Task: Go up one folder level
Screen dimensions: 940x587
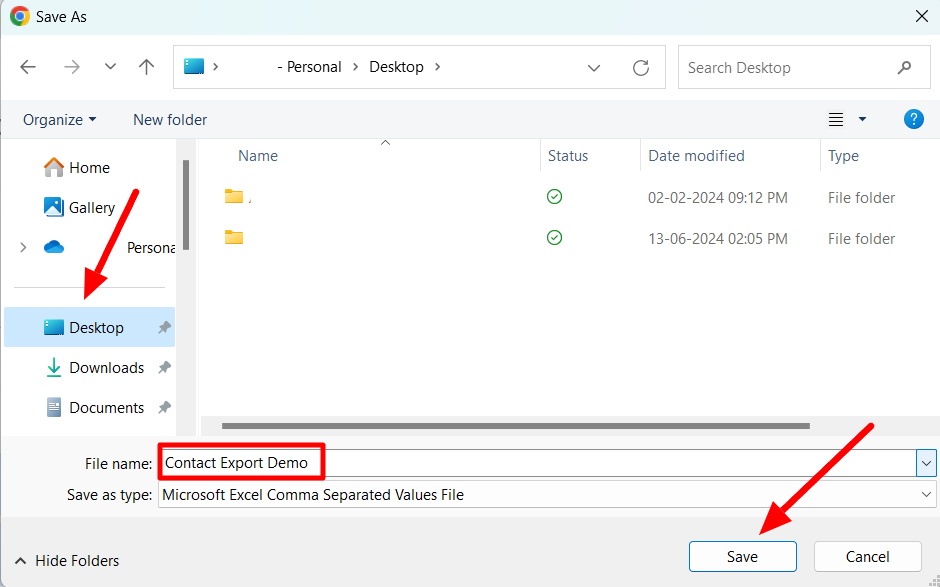Action: click(146, 67)
